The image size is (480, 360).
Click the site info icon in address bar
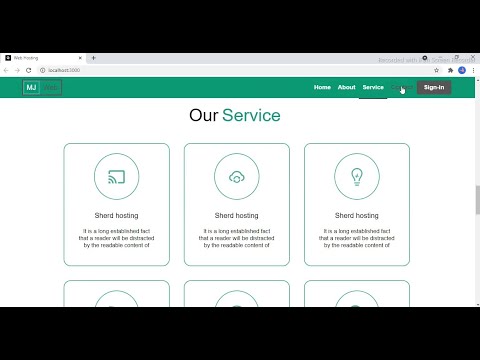(43, 70)
